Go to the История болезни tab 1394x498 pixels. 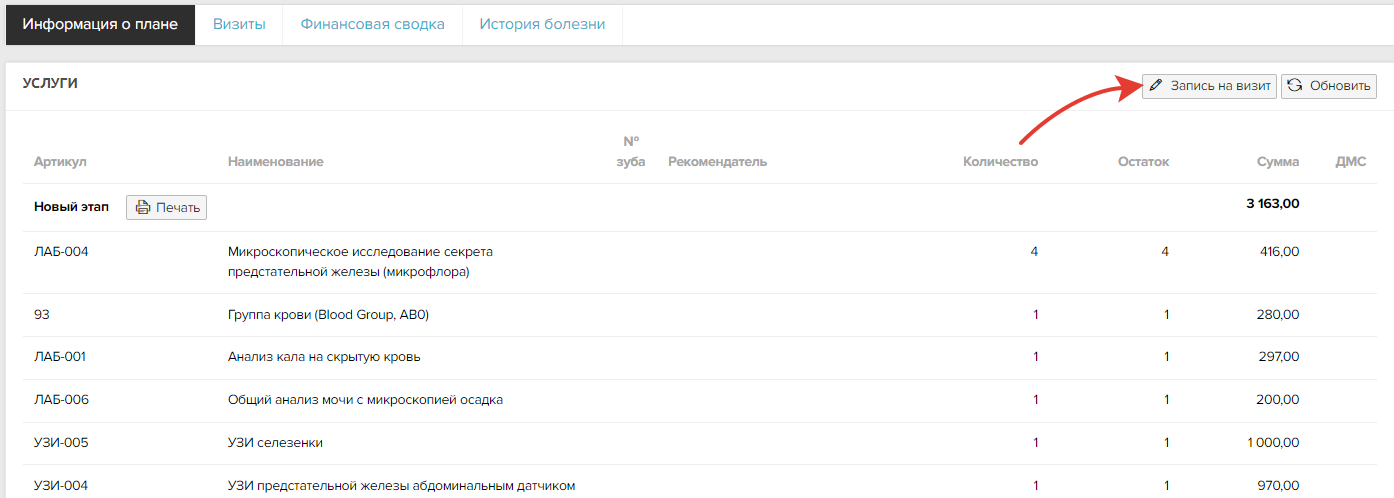click(x=542, y=24)
